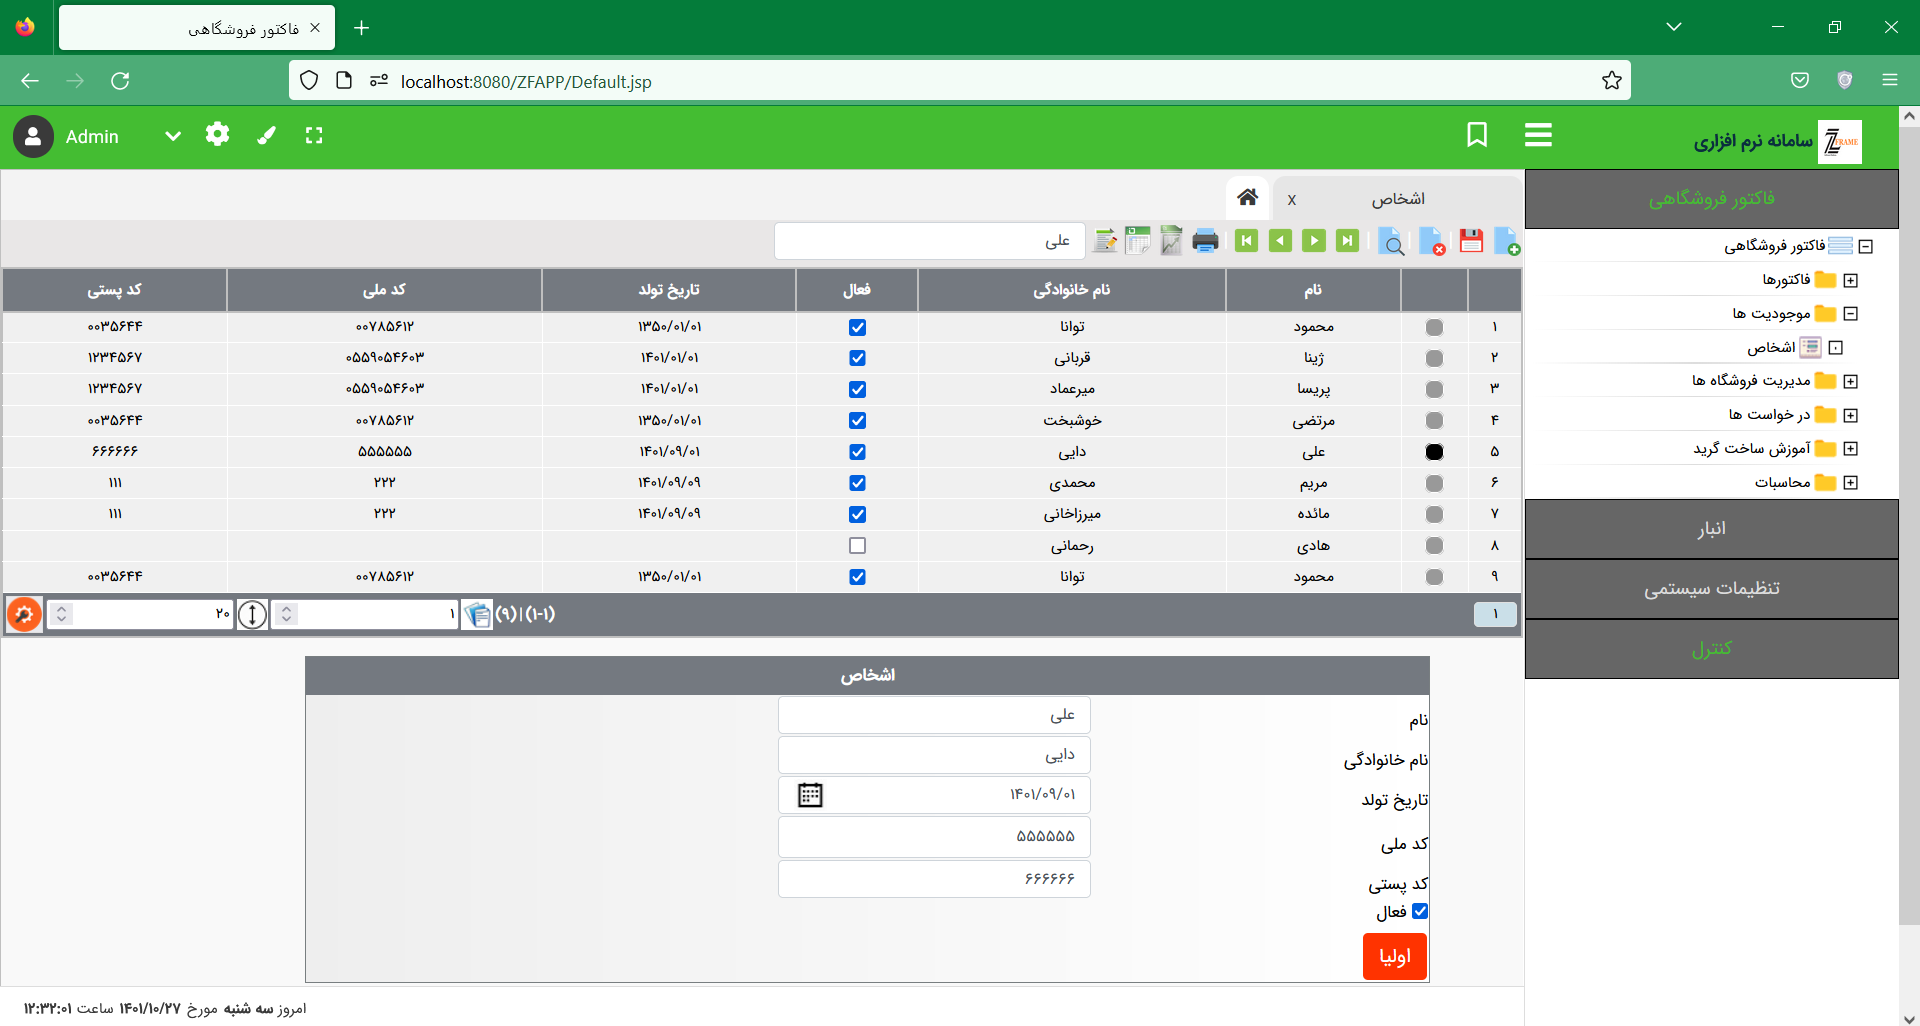Toggle فعال checkbox for علی row
Image resolution: width=1920 pixels, height=1026 pixels.
857,452
